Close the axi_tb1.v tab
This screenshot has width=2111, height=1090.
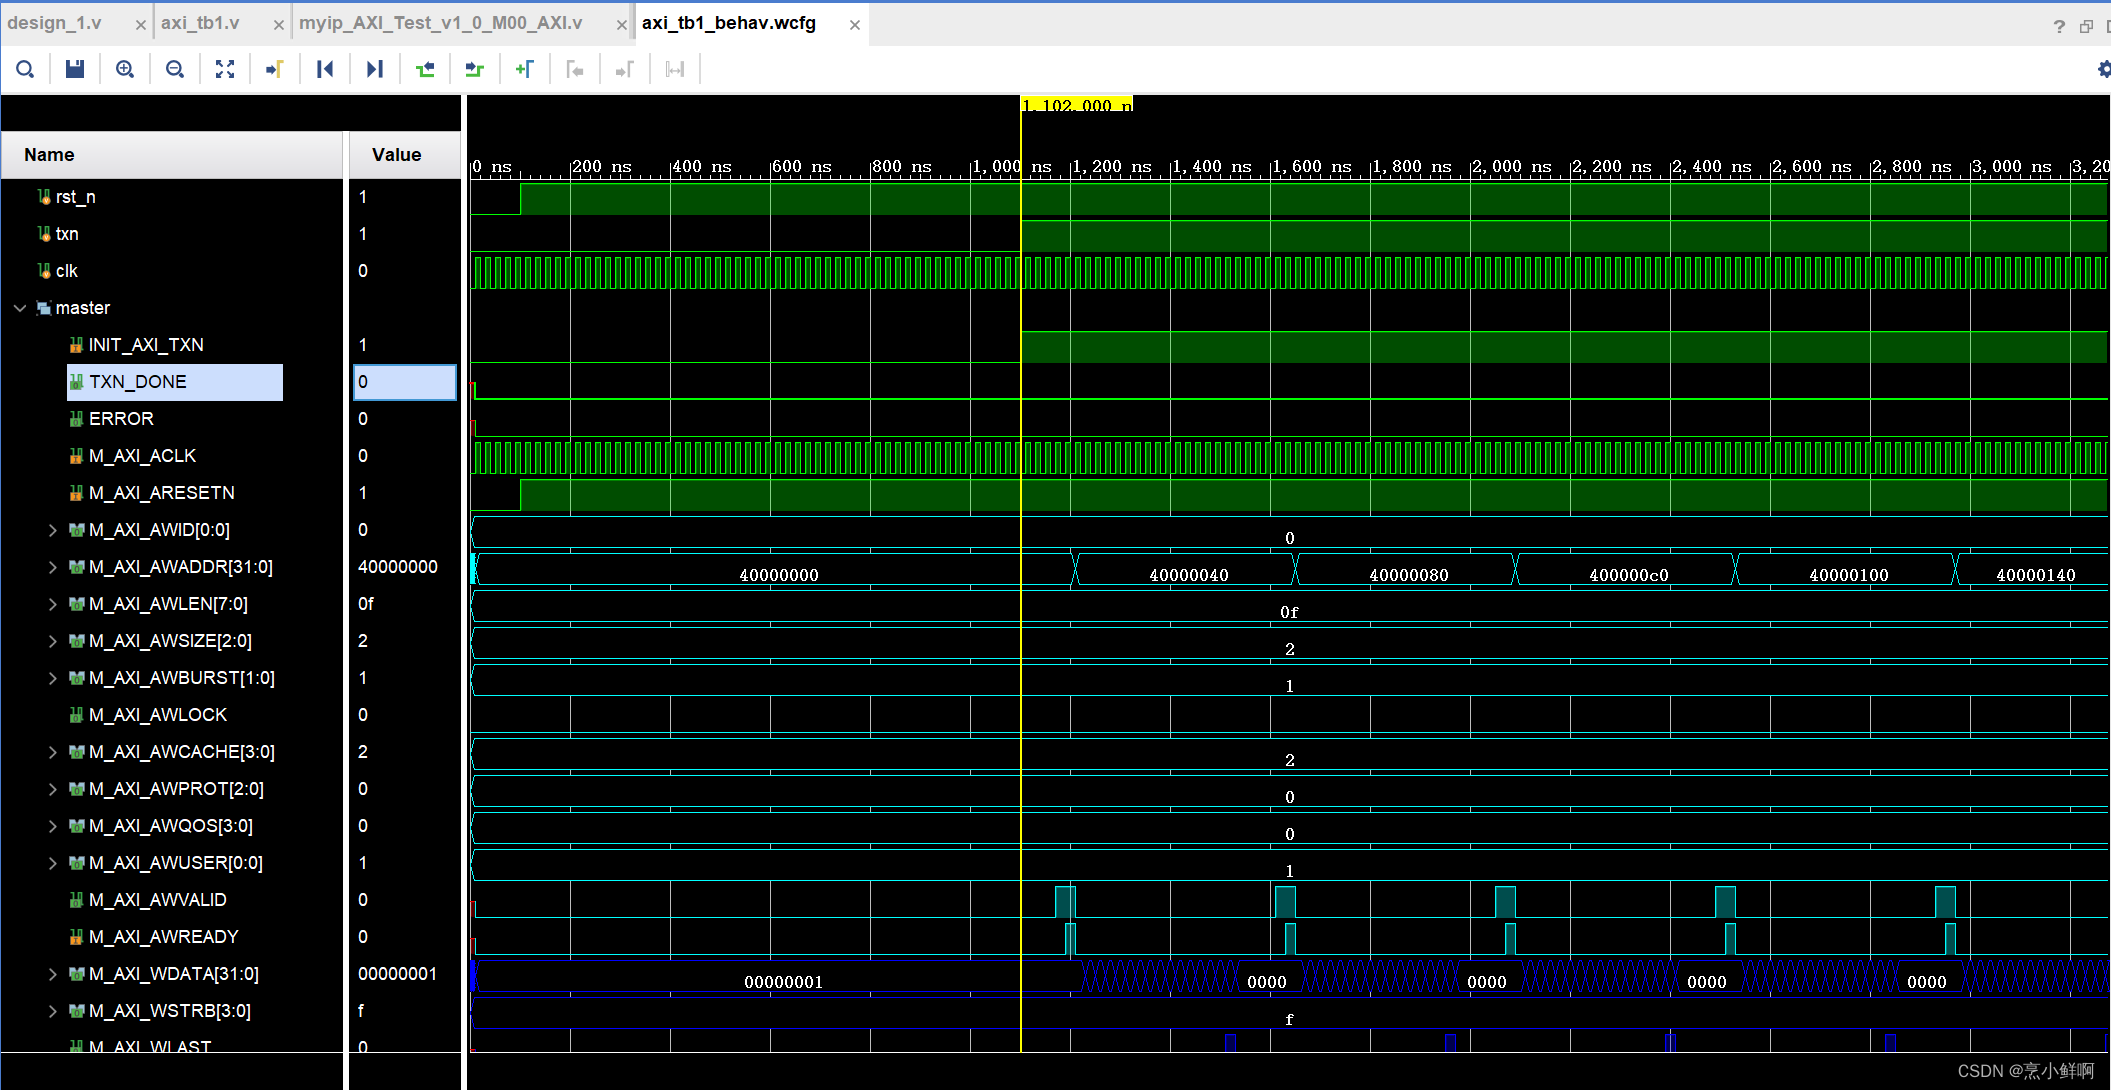pyautogui.click(x=279, y=25)
